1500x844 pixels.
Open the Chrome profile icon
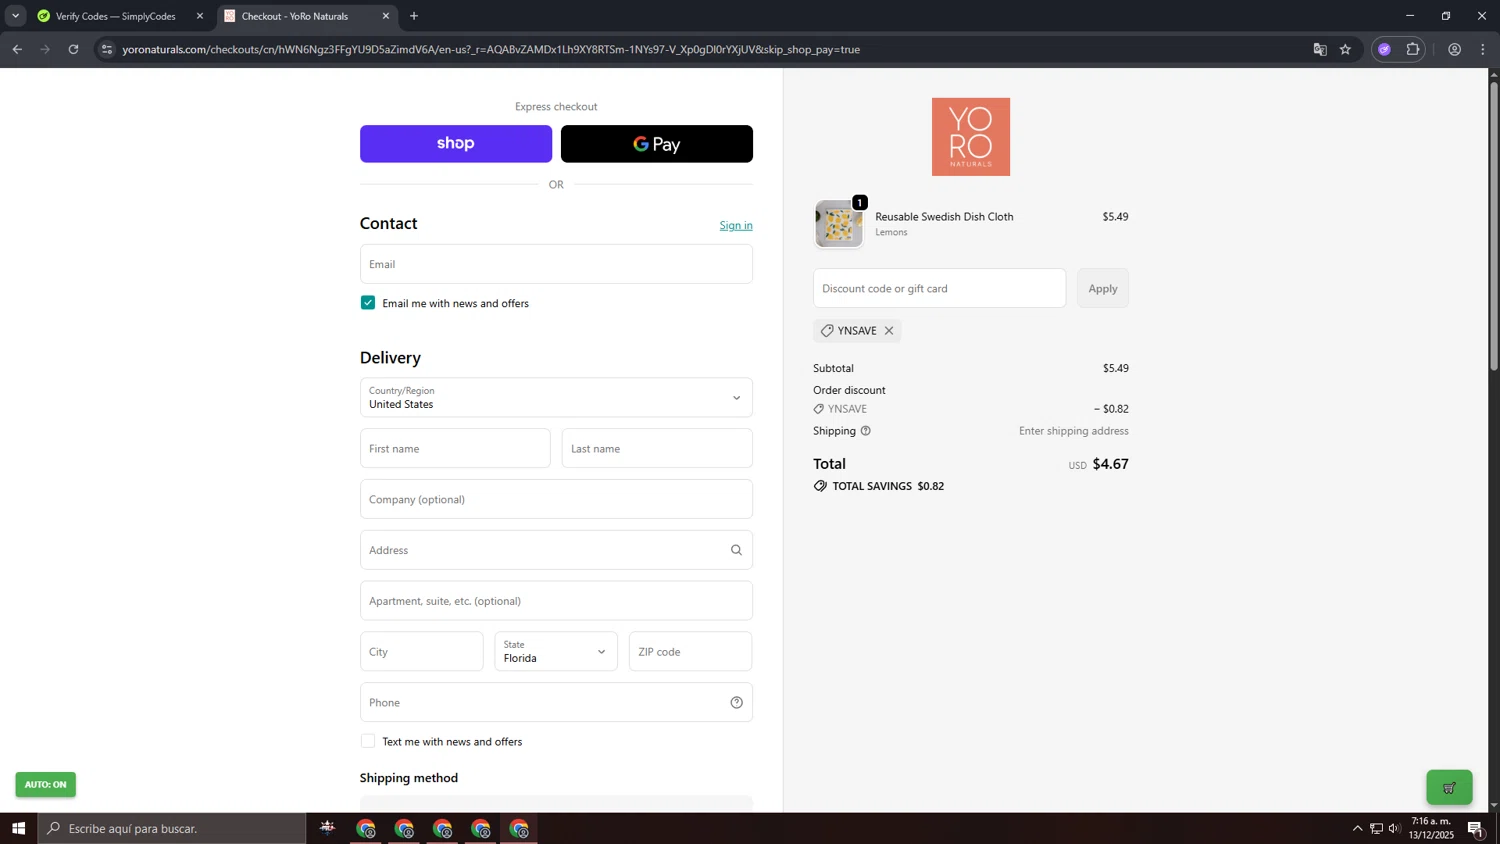(1455, 49)
